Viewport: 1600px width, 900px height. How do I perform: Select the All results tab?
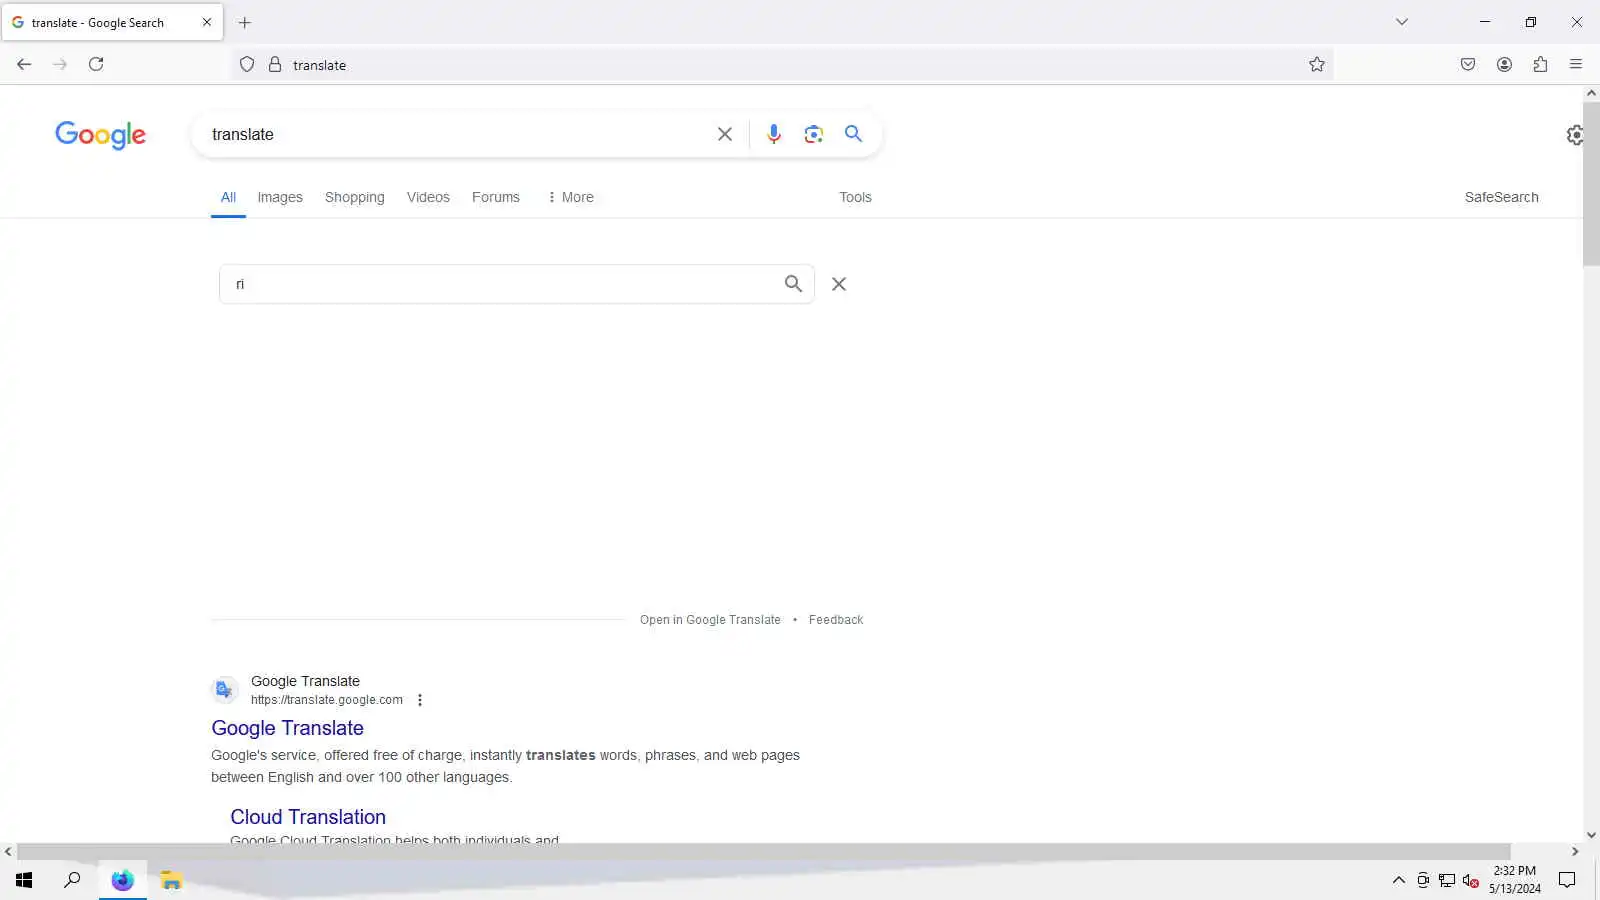[228, 197]
